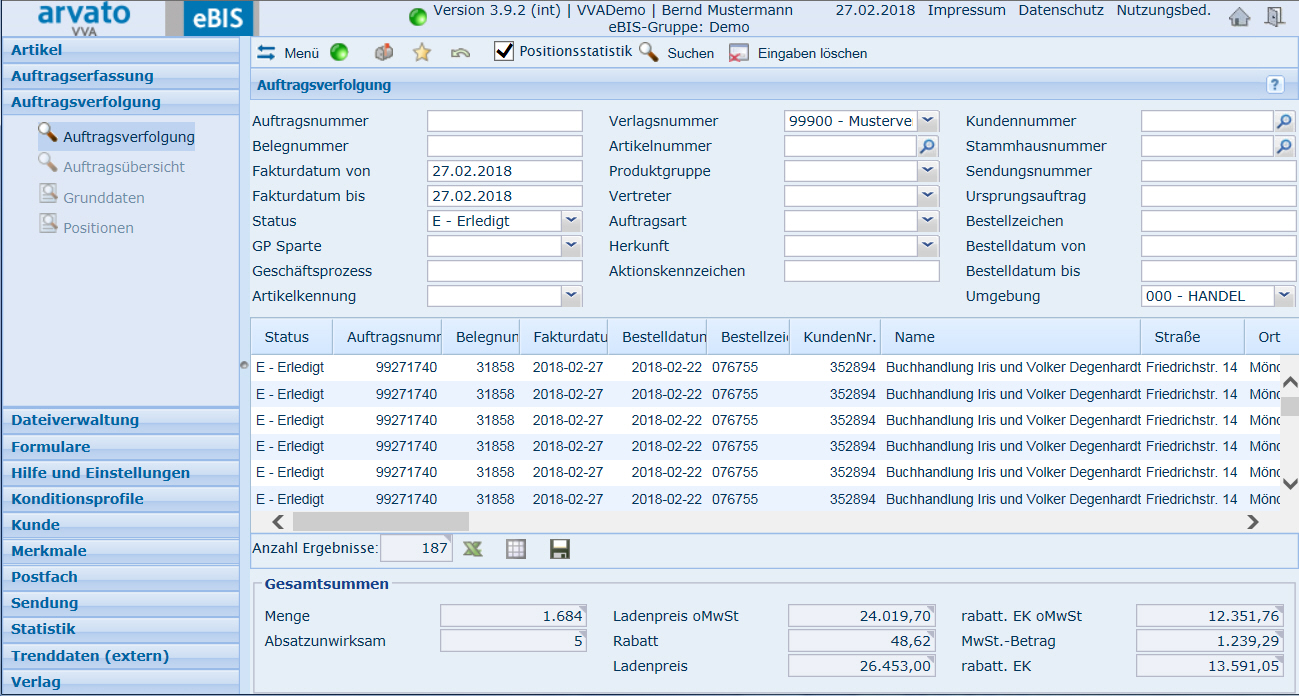Click the yellow favorites star icon
1299x696 pixels.
(x=422, y=53)
